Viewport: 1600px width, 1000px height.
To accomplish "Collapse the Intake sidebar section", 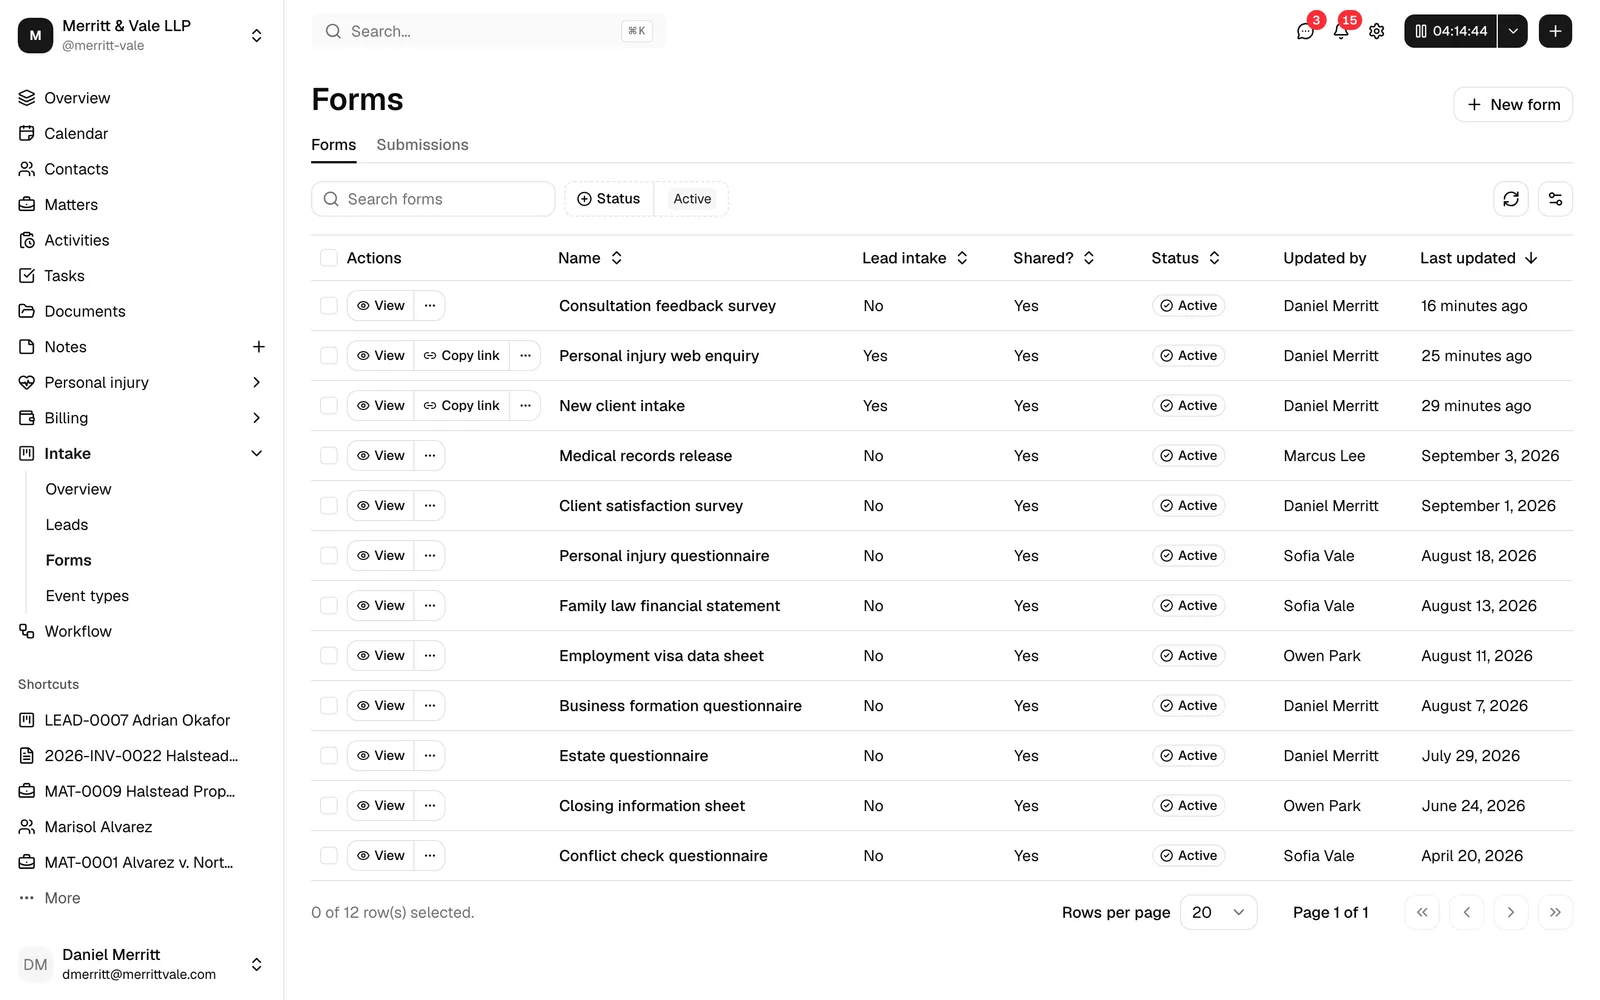I will click(256, 453).
